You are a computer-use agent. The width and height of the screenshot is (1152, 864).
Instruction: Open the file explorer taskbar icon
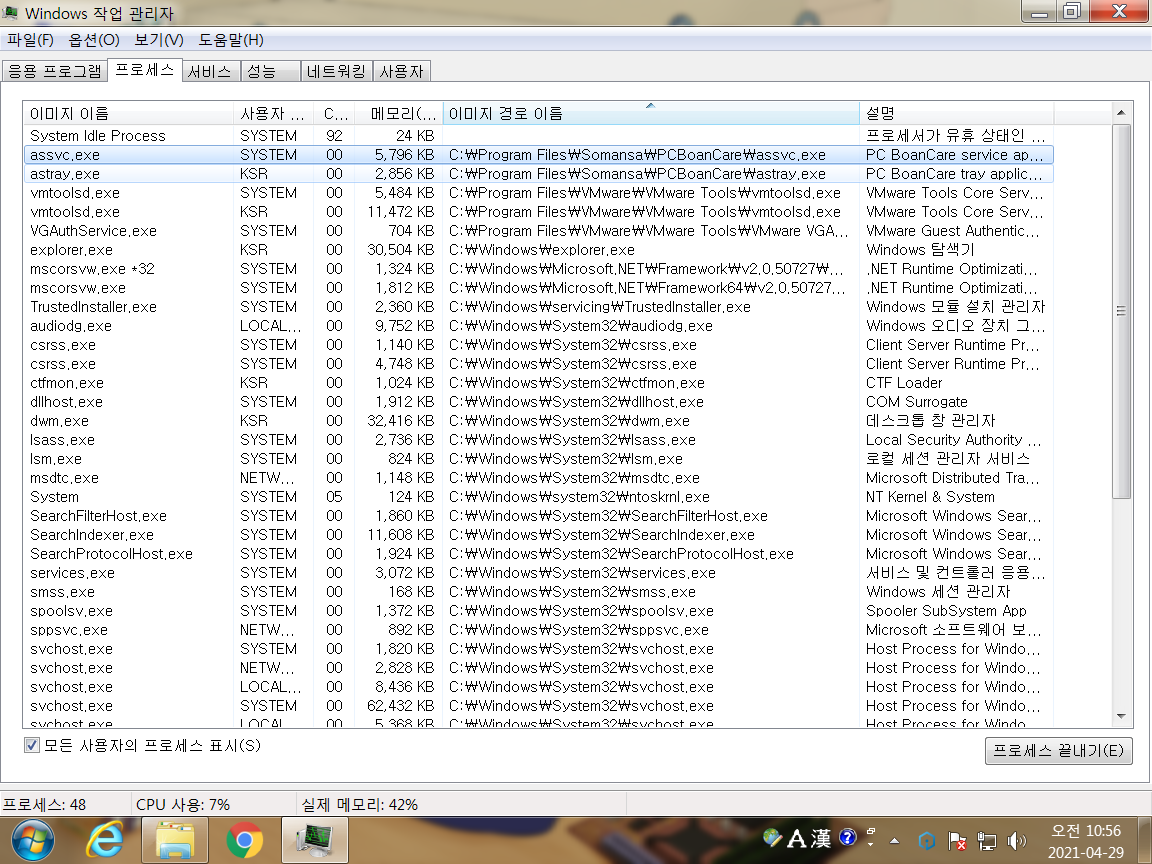pyautogui.click(x=175, y=840)
